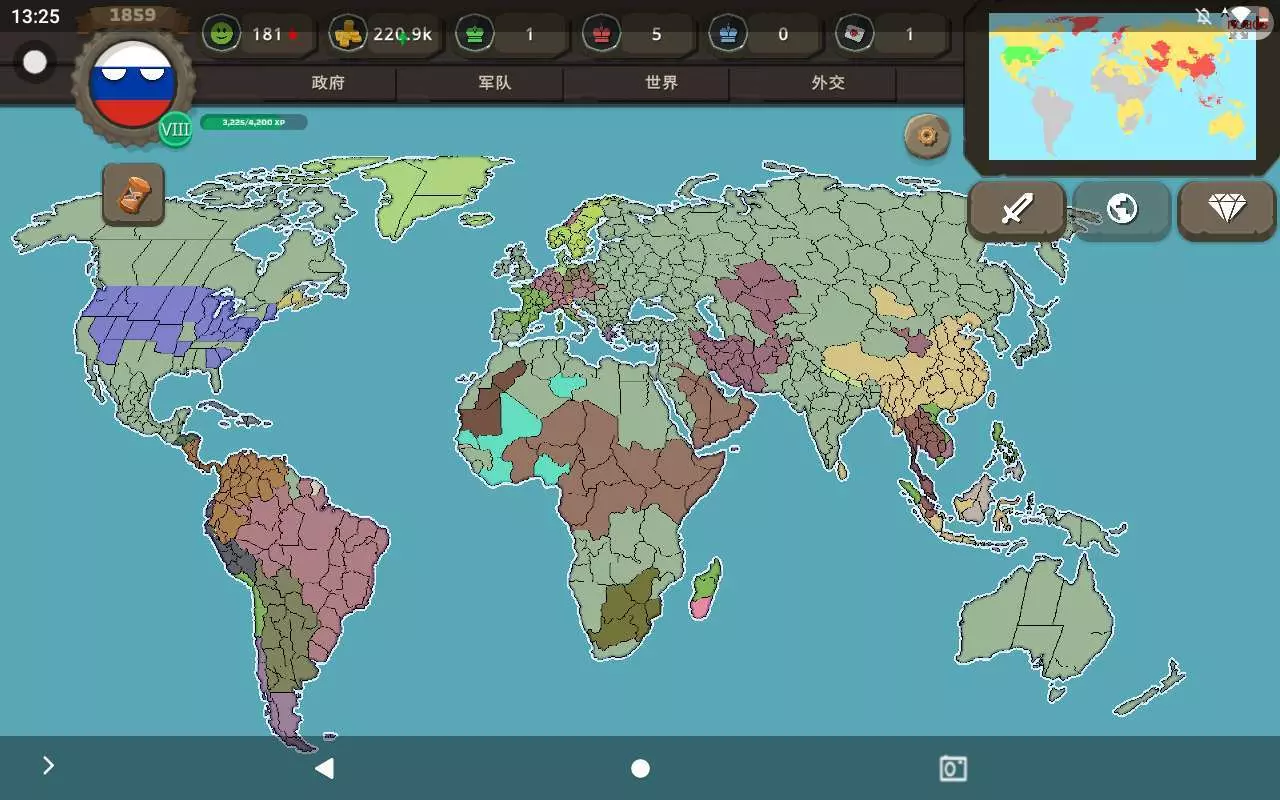Open the 政府 (Government) tab

click(x=328, y=83)
